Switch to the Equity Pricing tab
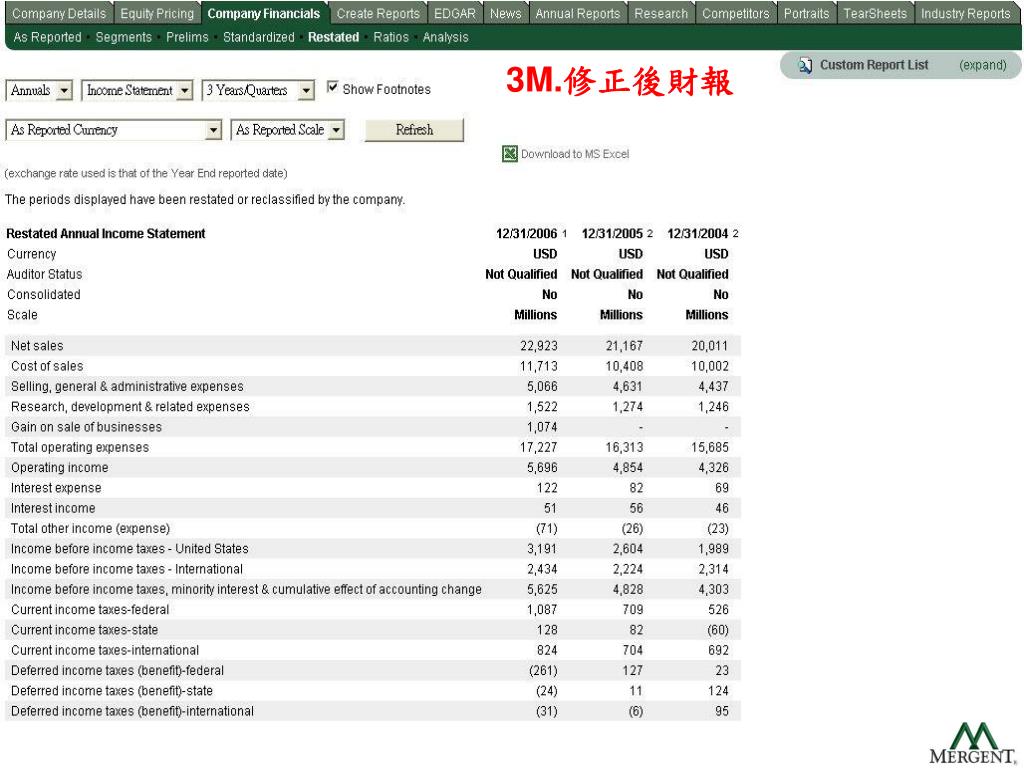The width and height of the screenshot is (1024, 768). [157, 13]
